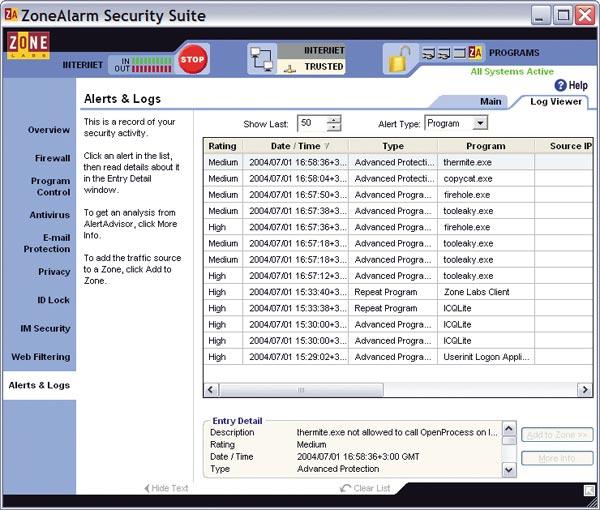Open the Web Filtering section
The image size is (600, 510).
[41, 357]
